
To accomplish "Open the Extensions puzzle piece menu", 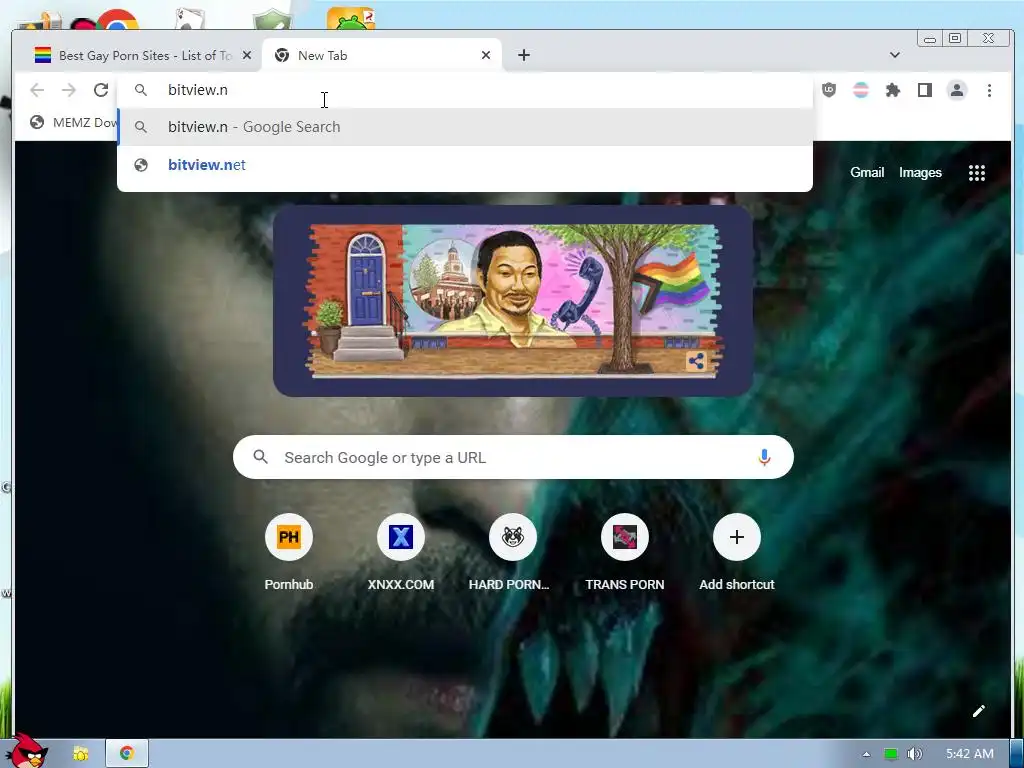I will click(x=893, y=90).
